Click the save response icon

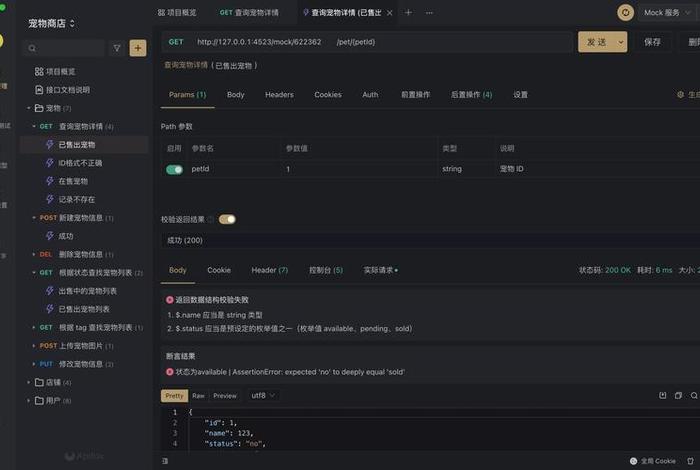point(662,395)
